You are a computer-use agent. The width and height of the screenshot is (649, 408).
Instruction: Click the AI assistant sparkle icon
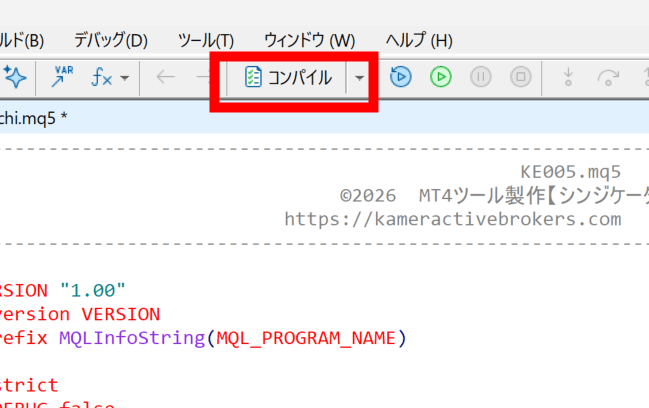tap(15, 77)
